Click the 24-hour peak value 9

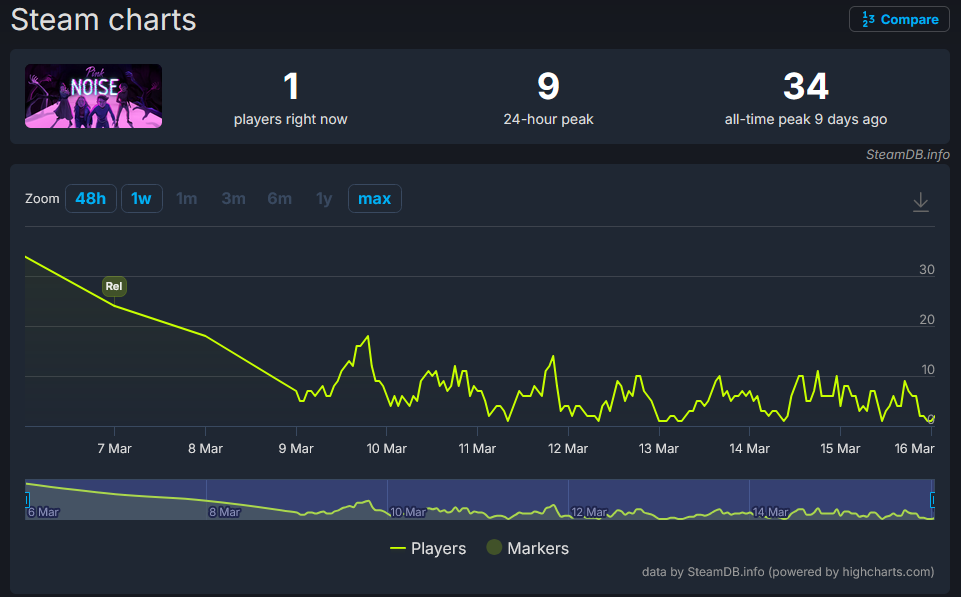click(x=549, y=86)
